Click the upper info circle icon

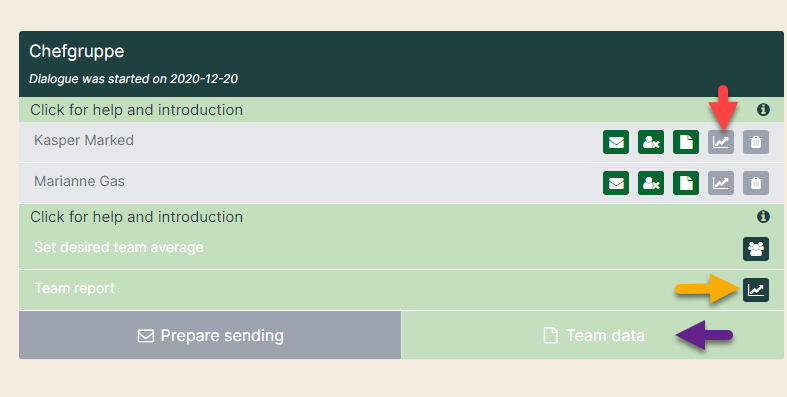pyautogui.click(x=763, y=109)
